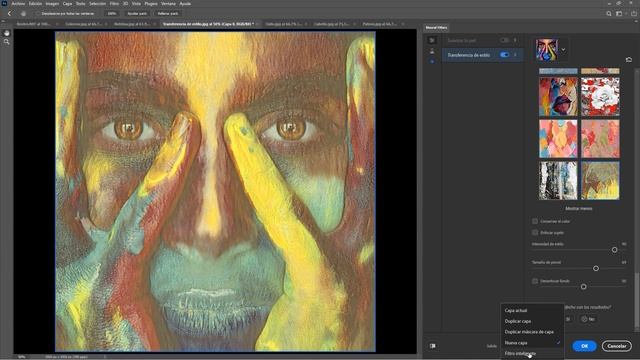
Task: Click the Sí feedback button
Action: pyautogui.click(x=568, y=319)
